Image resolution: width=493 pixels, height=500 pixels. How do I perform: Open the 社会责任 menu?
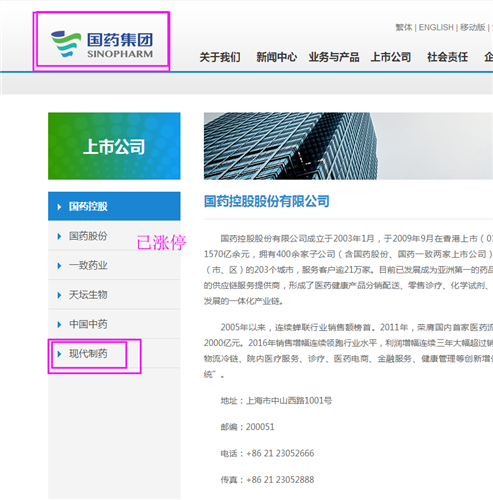(x=448, y=57)
